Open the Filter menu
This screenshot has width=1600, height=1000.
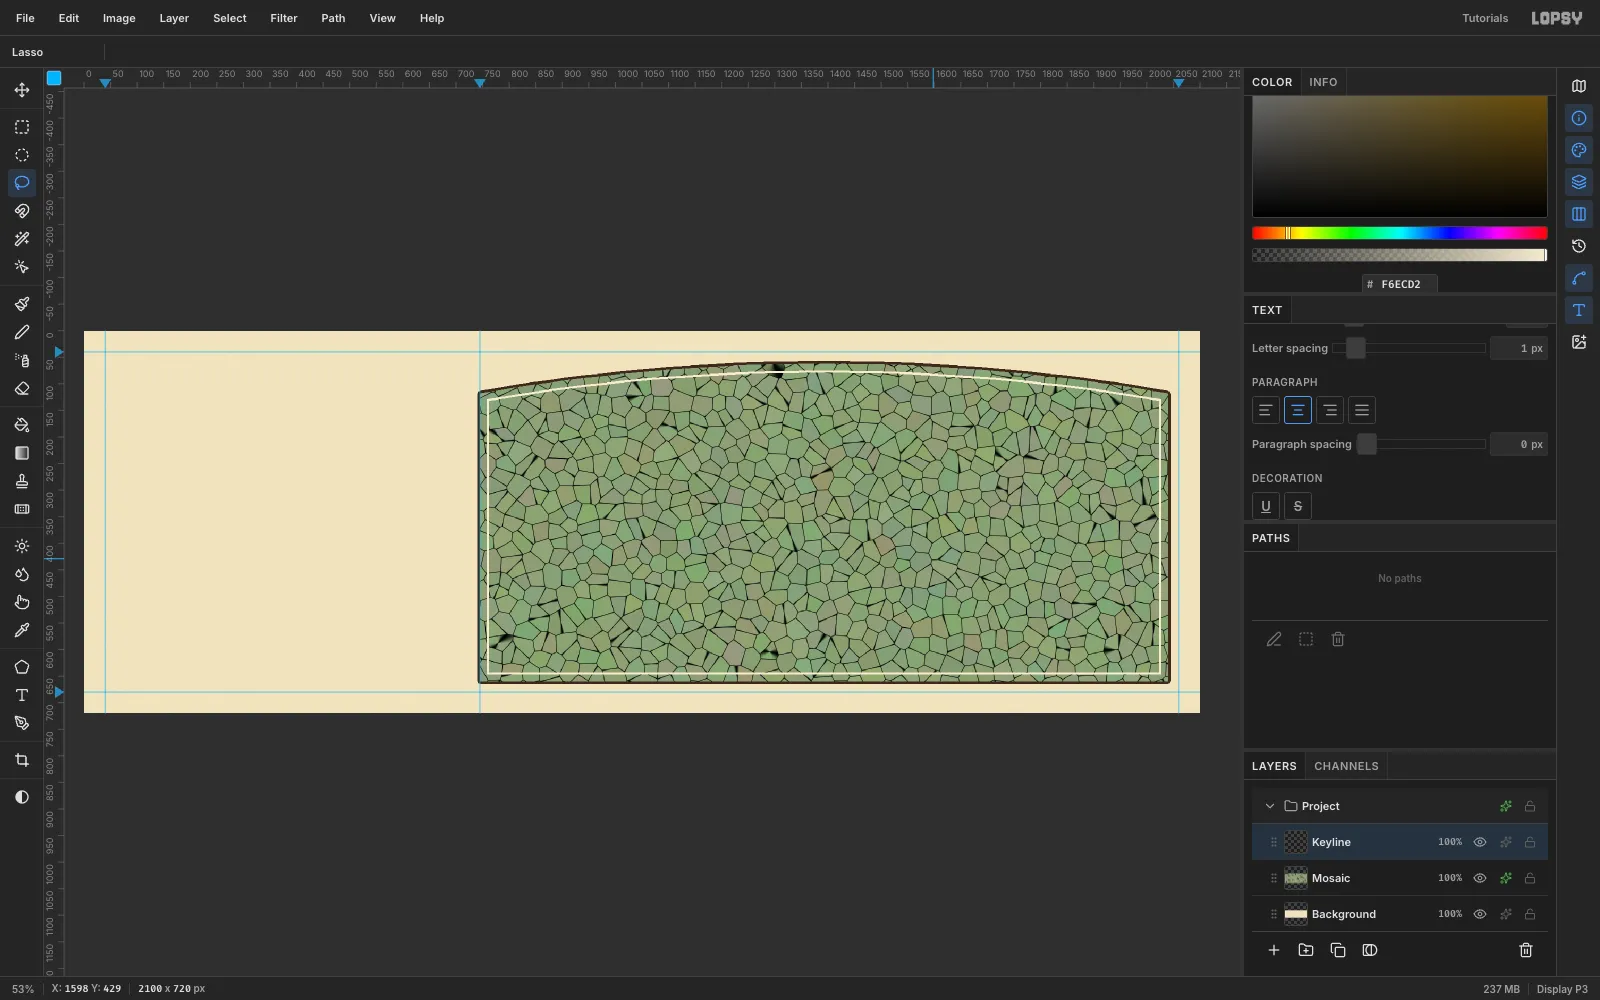284,18
